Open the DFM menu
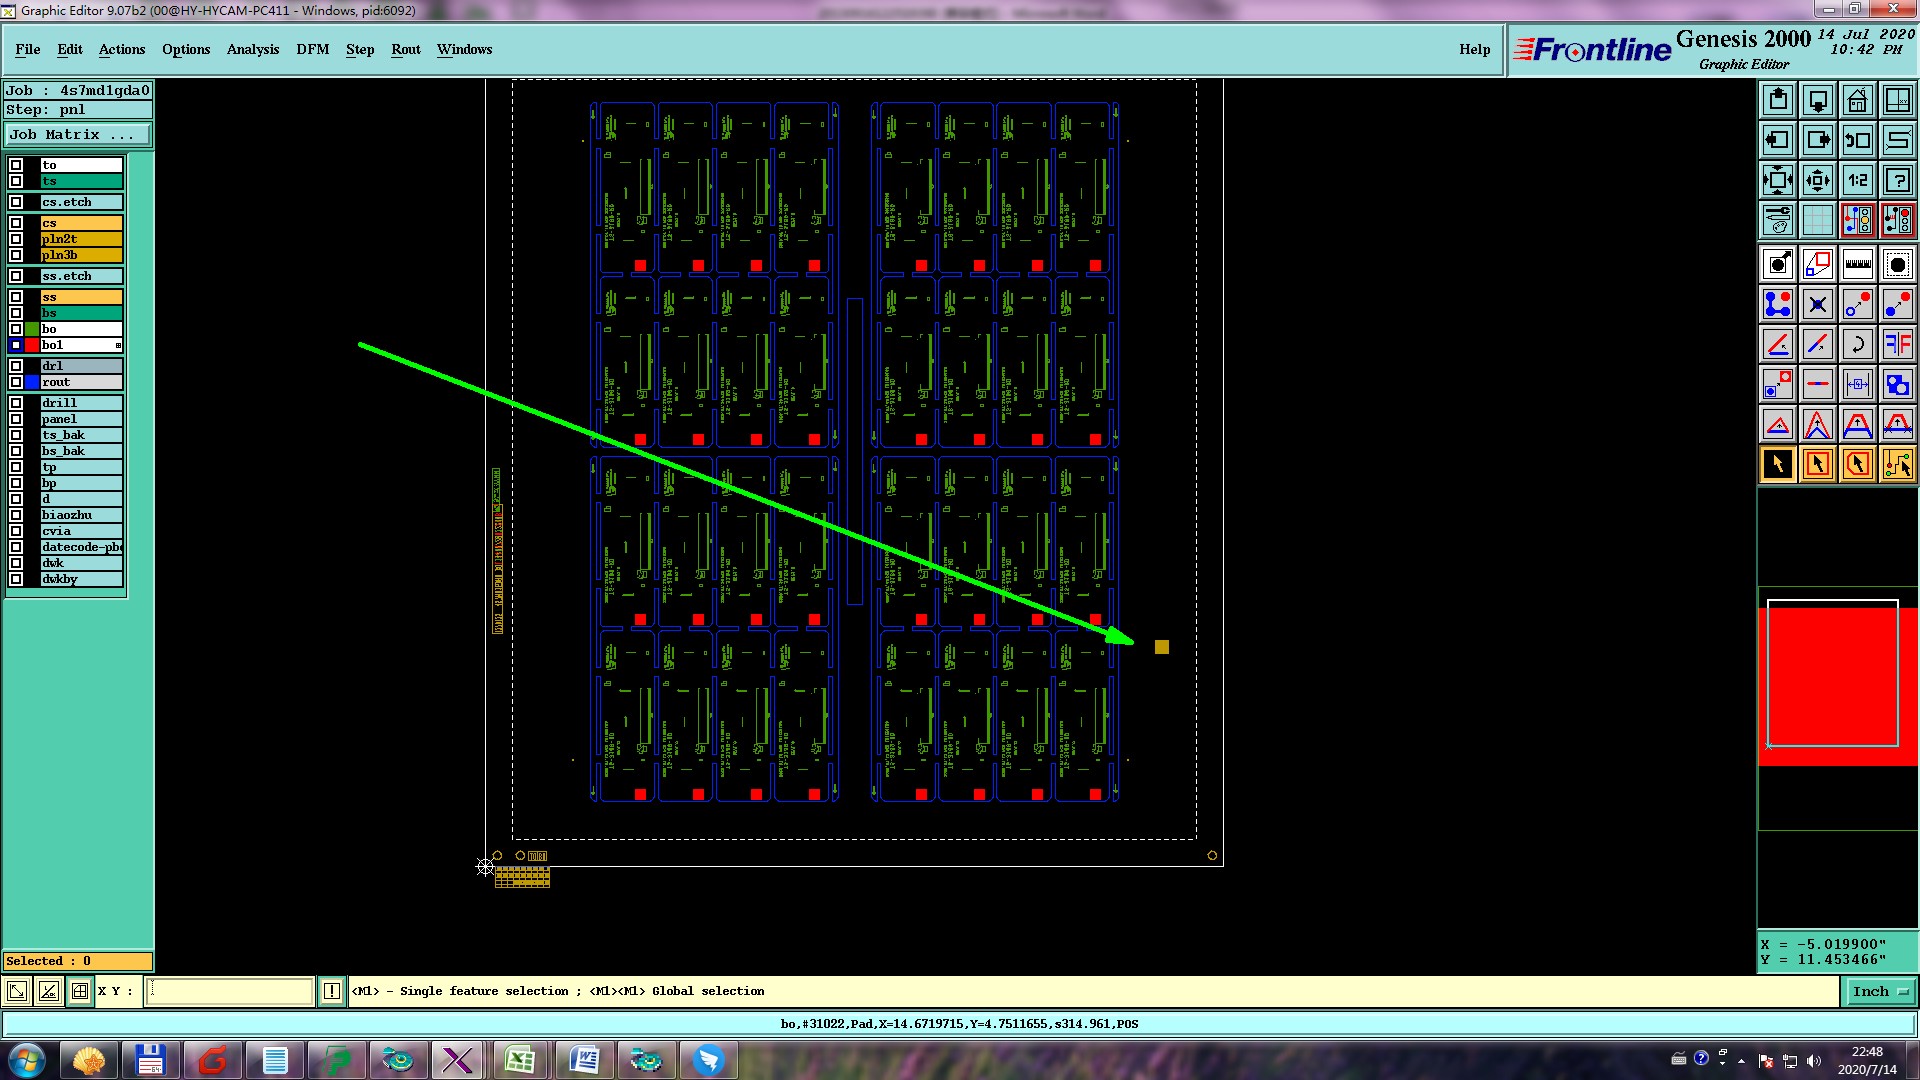This screenshot has width=1920, height=1080. point(312,49)
